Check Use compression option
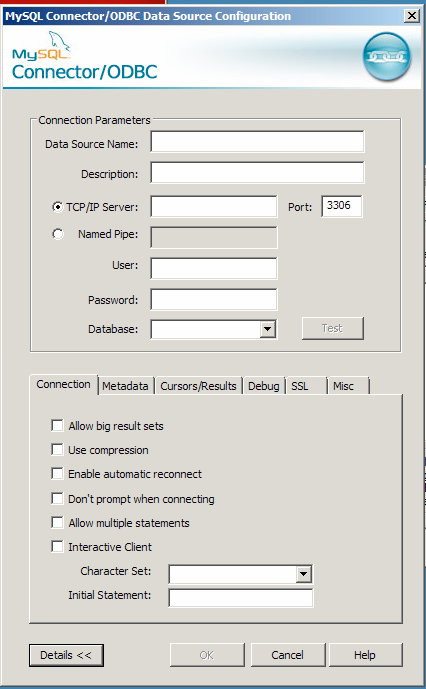This screenshot has width=426, height=689. (x=57, y=450)
